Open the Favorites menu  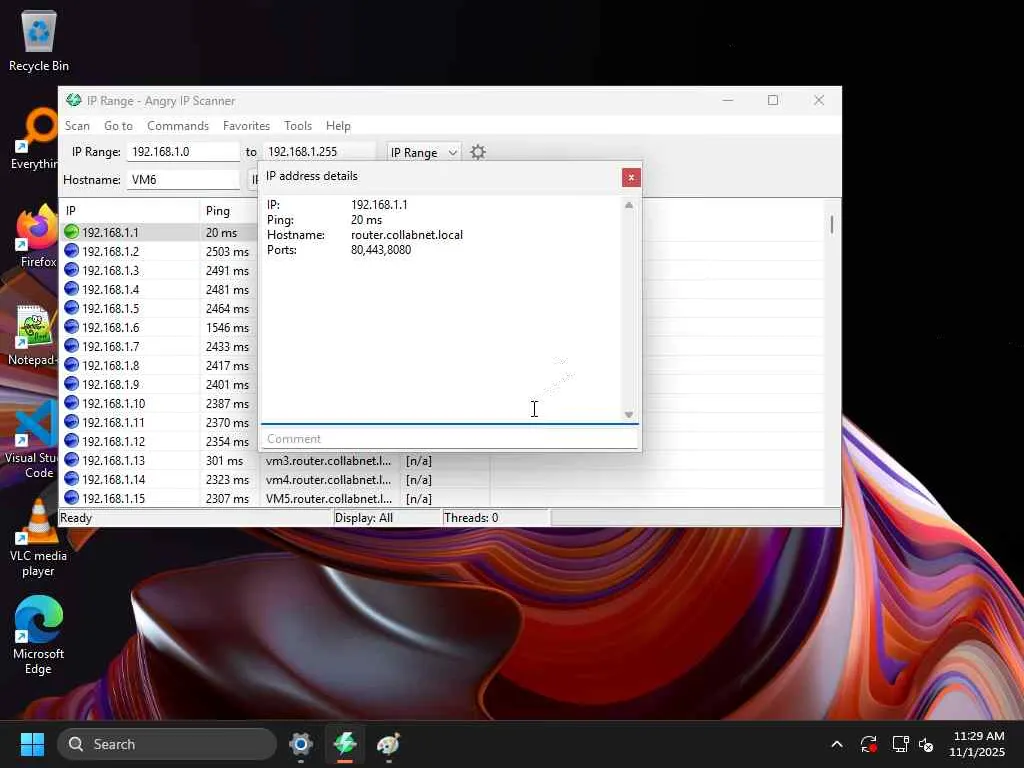(246, 126)
